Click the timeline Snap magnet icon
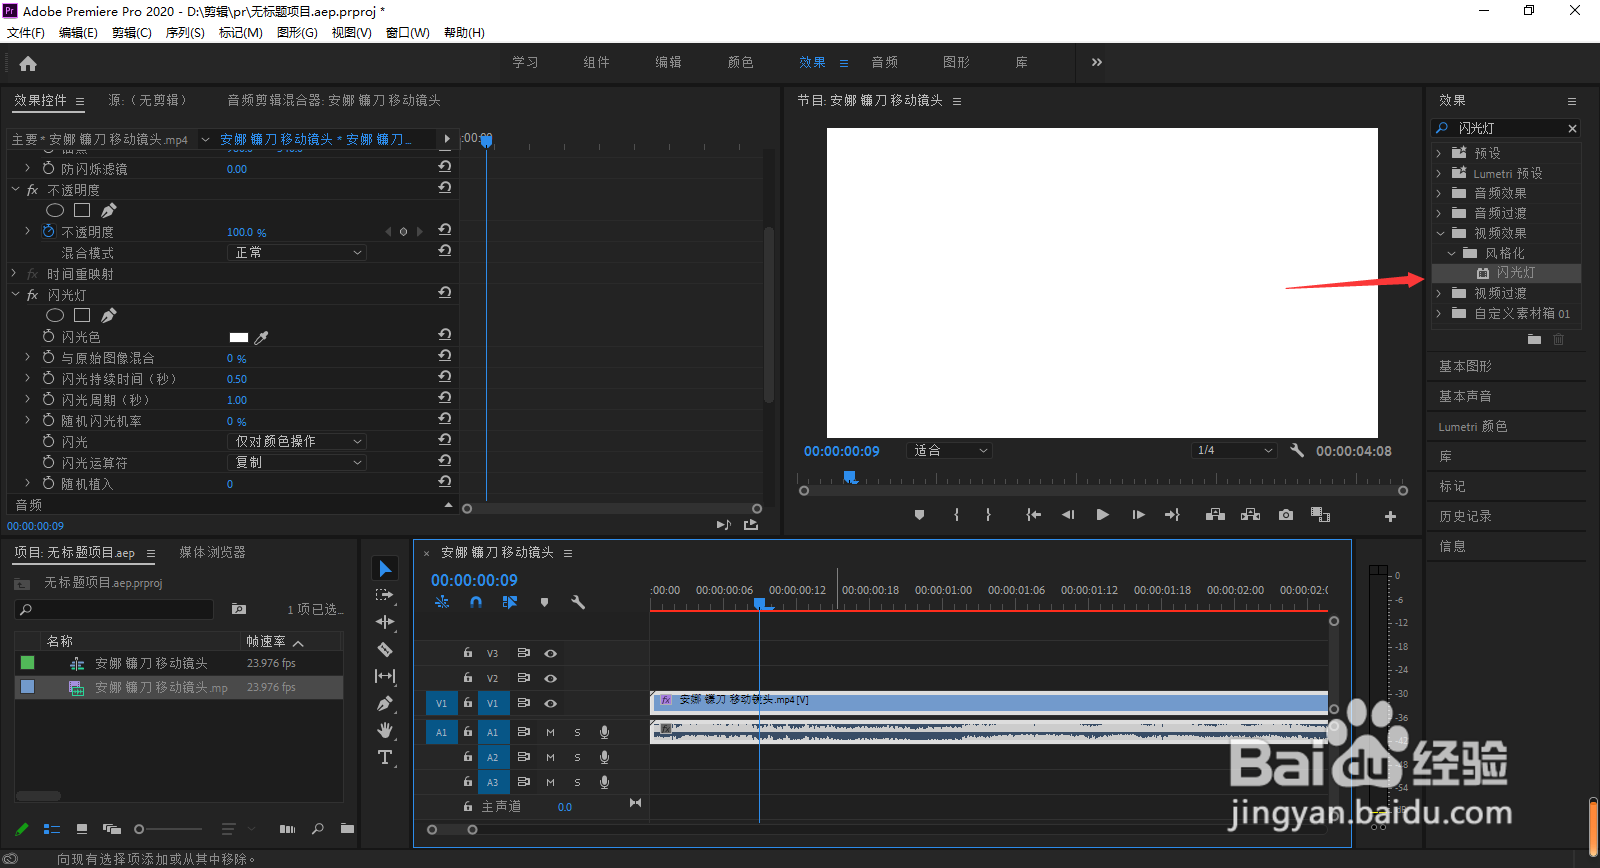 point(476,602)
